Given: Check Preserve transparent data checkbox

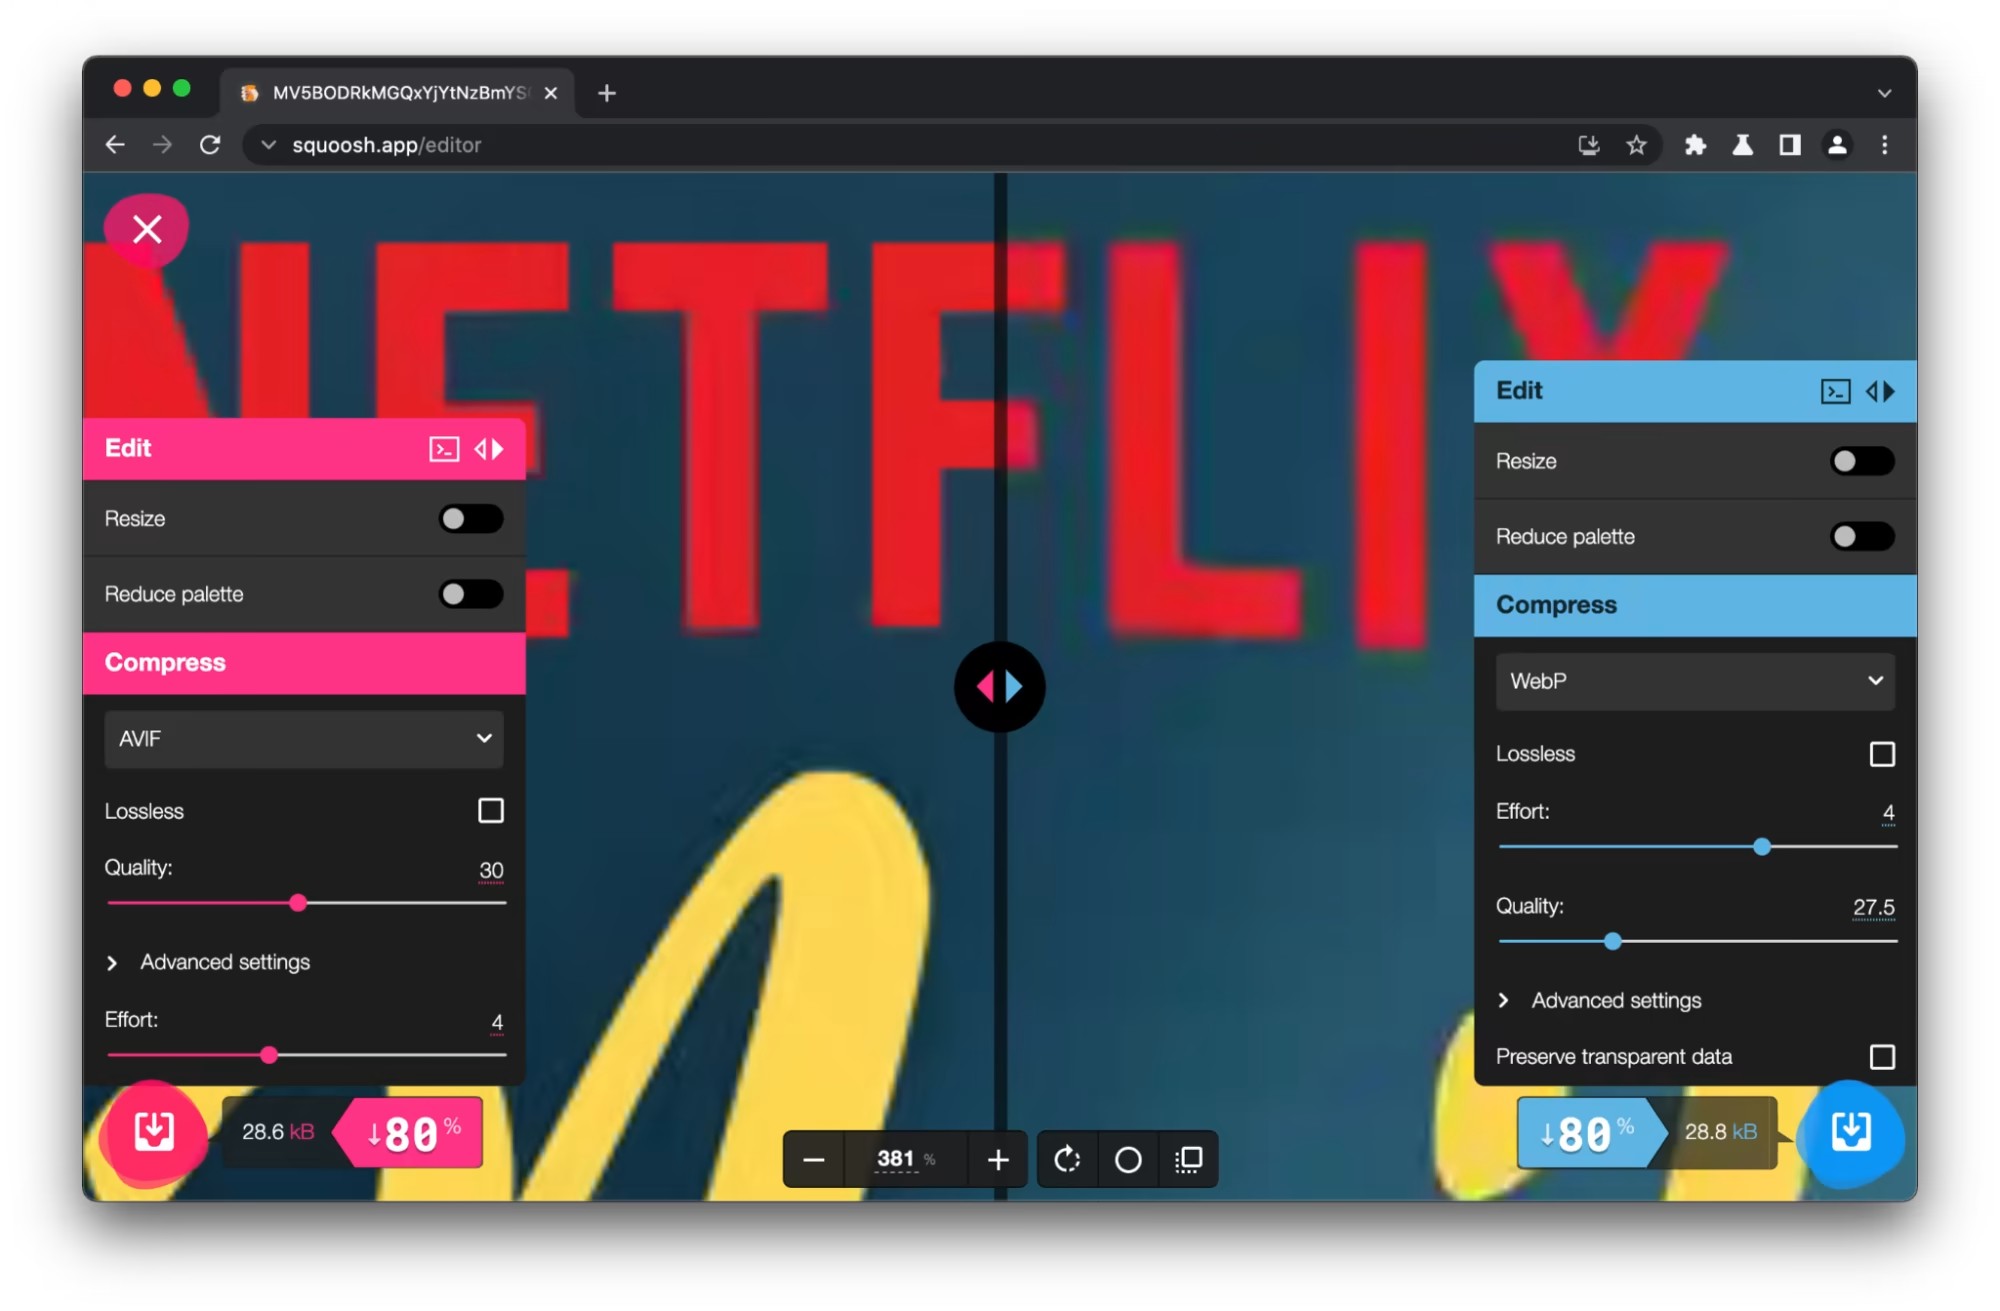Looking at the screenshot, I should (x=1882, y=1057).
